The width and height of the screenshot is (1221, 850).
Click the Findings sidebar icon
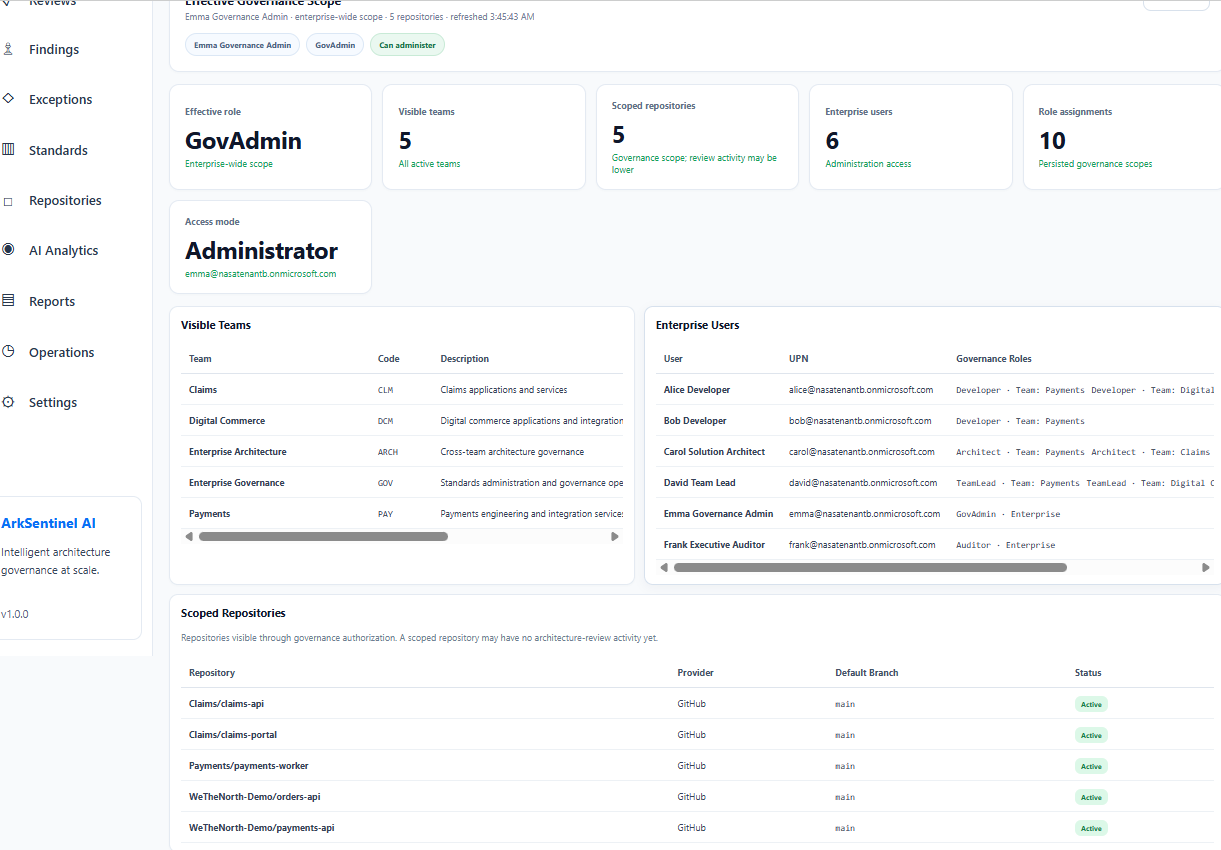tap(8, 49)
